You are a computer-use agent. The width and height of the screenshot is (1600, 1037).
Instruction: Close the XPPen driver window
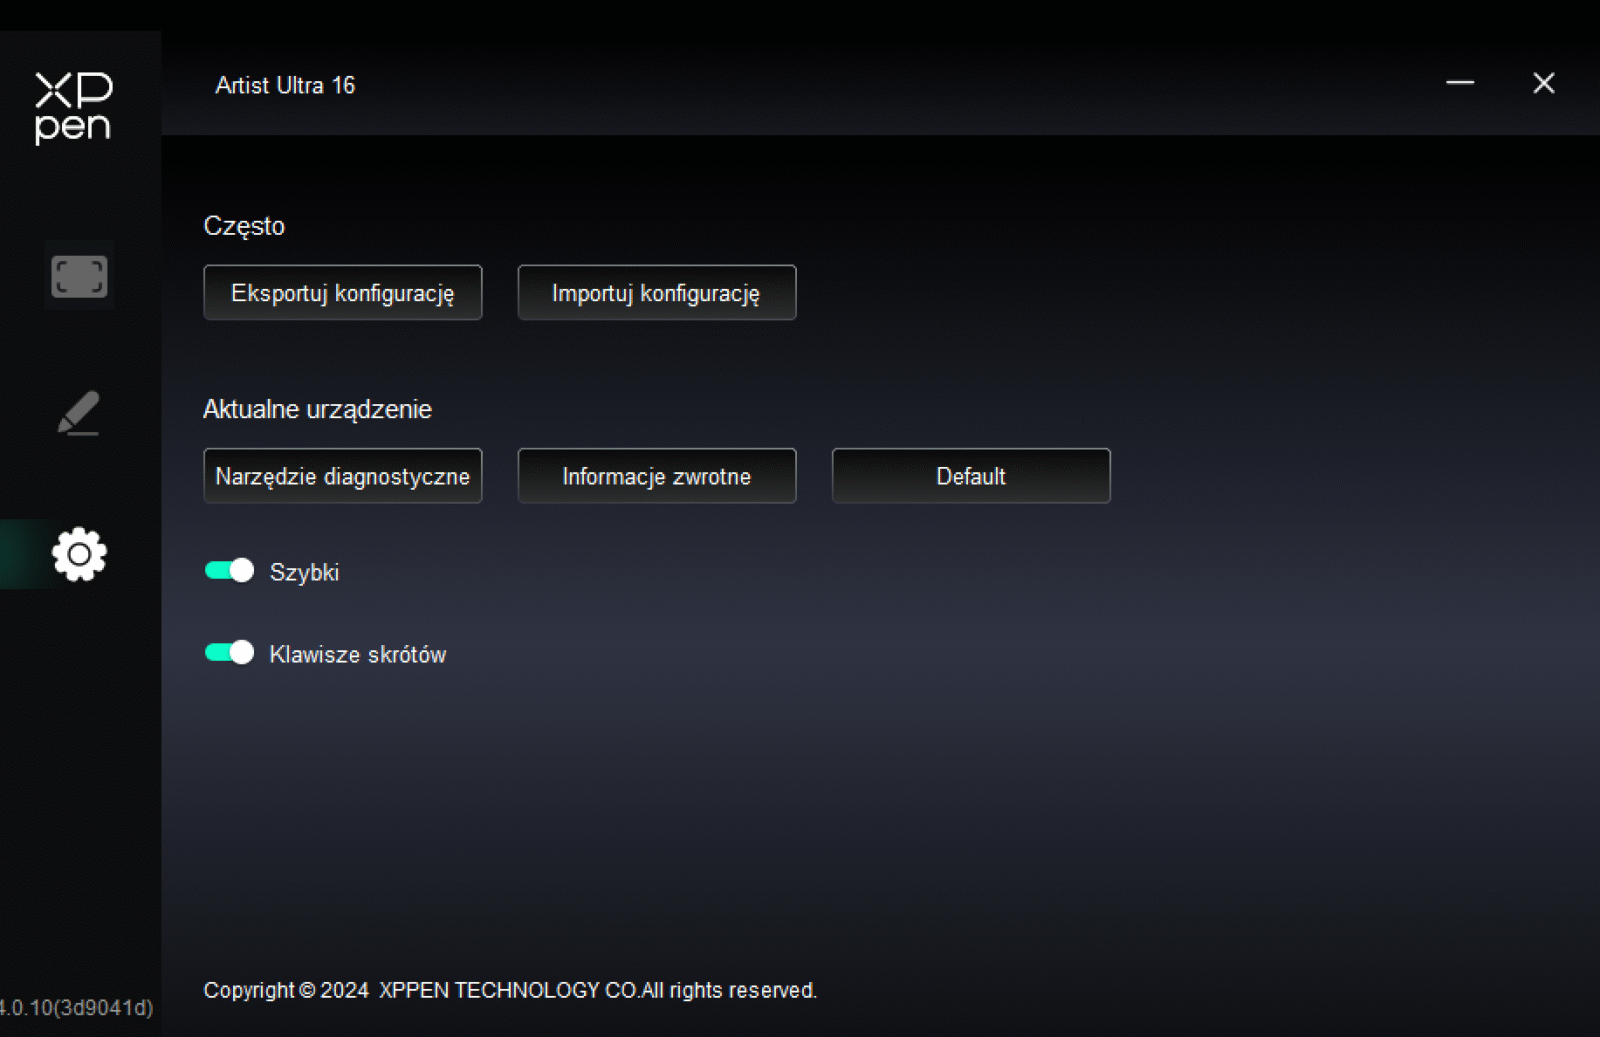(1543, 83)
